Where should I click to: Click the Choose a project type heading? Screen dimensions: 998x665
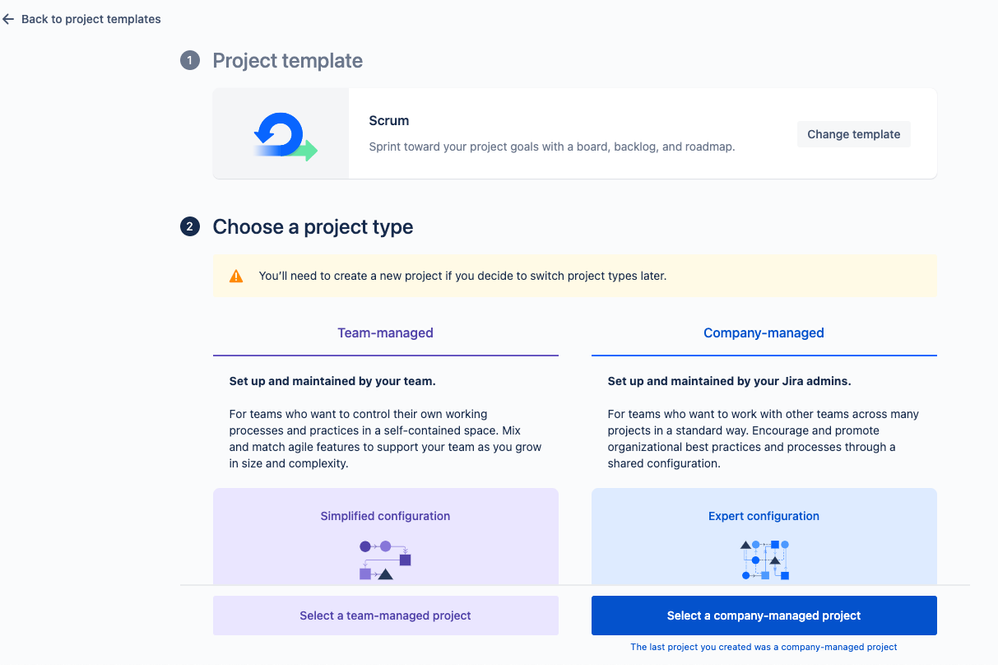(313, 227)
